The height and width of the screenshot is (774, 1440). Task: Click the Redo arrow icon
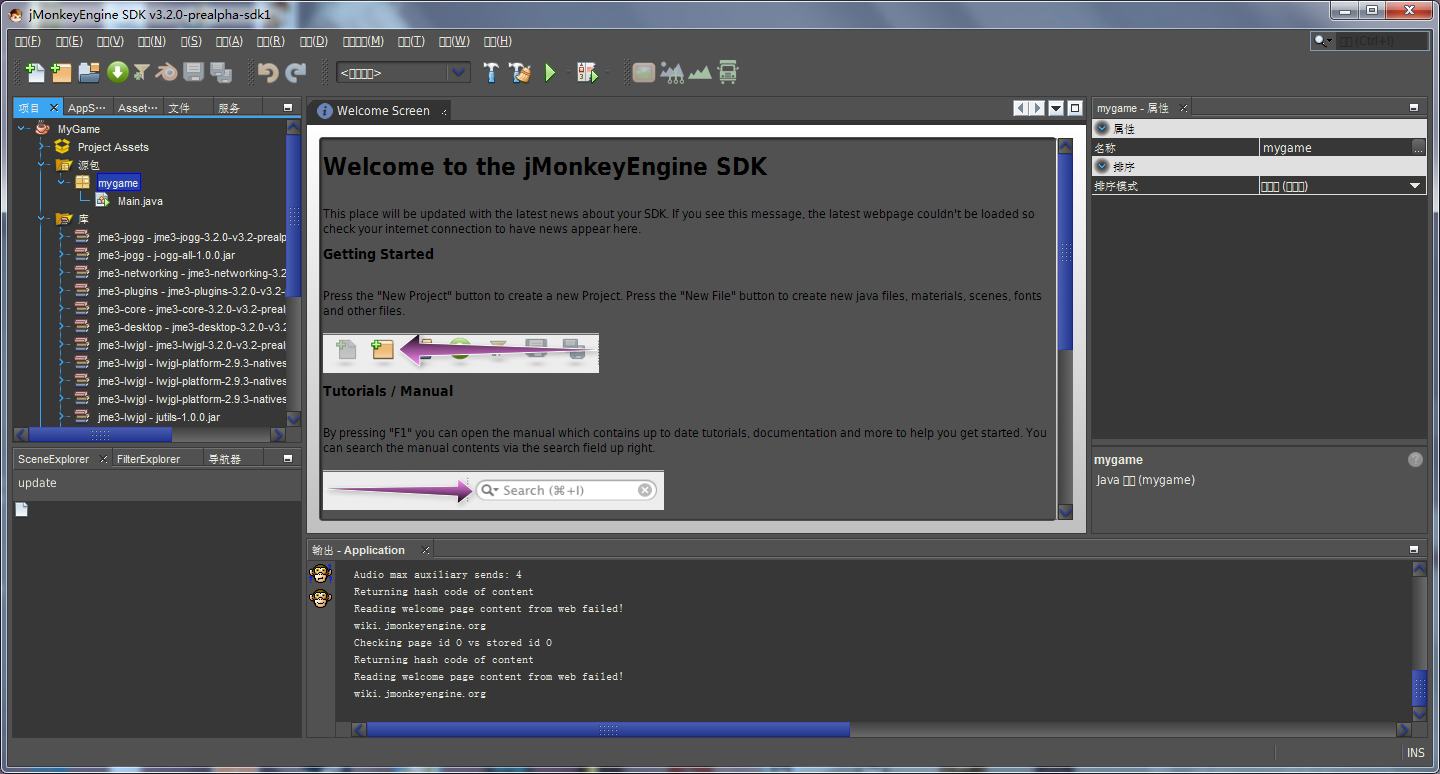click(x=296, y=72)
